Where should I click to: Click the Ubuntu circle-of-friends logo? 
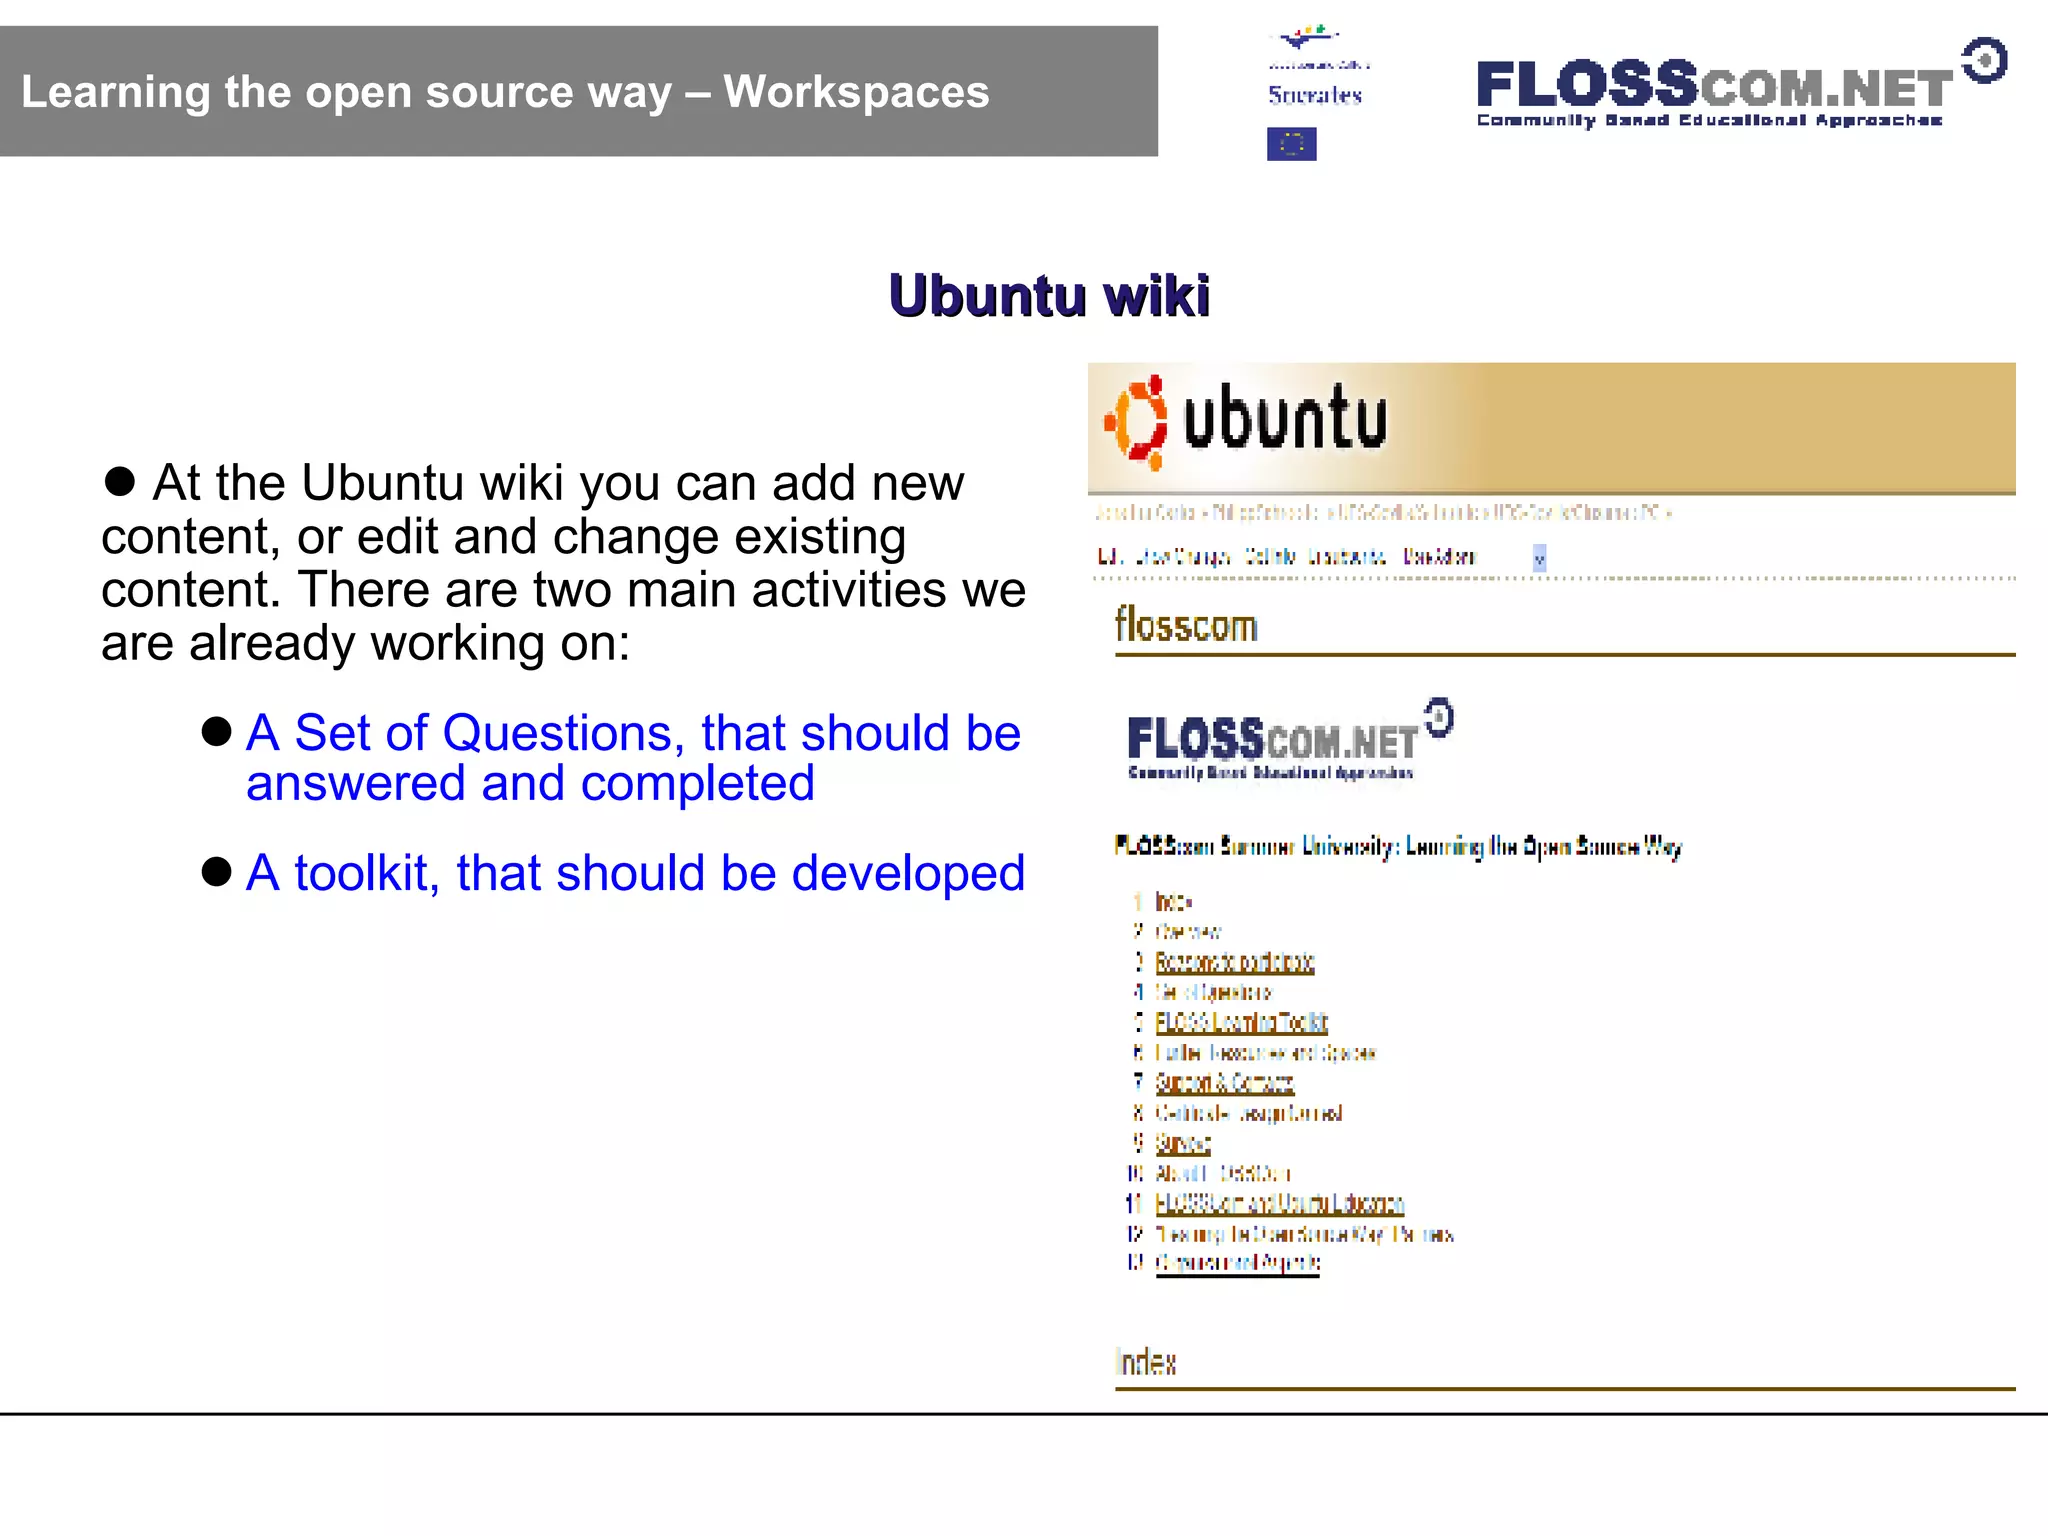coord(1135,422)
